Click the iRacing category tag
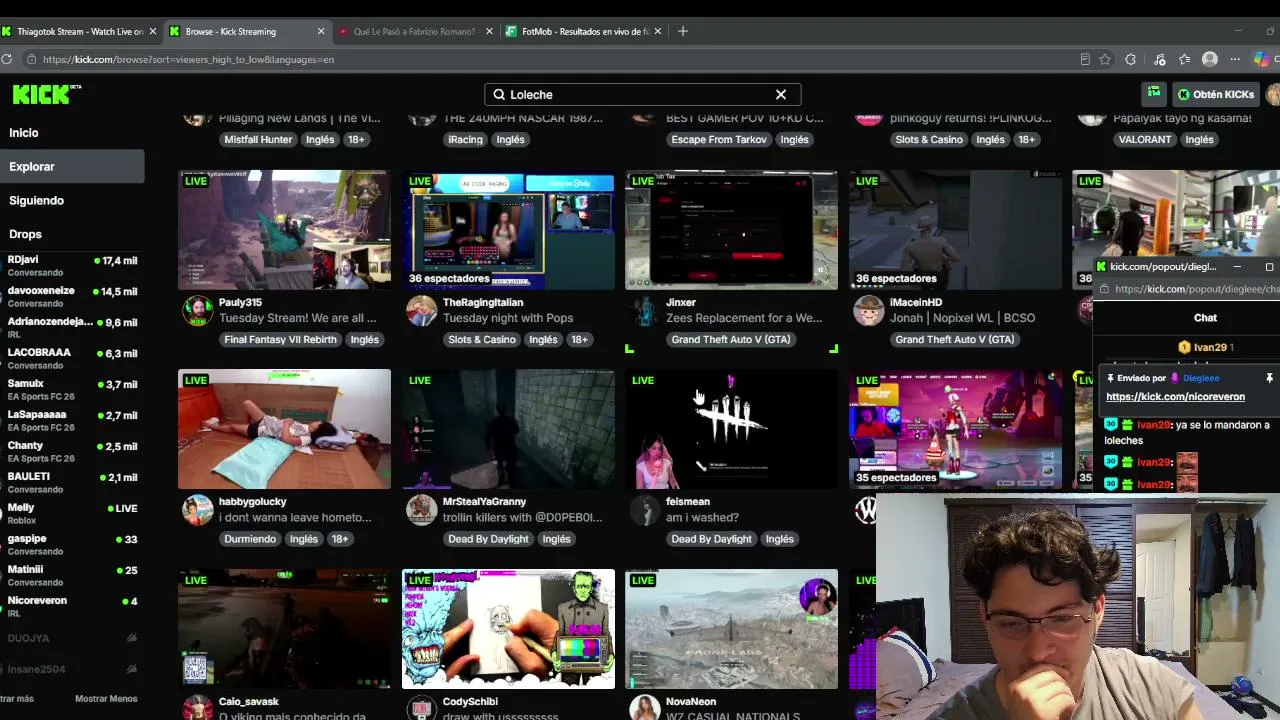 click(465, 139)
